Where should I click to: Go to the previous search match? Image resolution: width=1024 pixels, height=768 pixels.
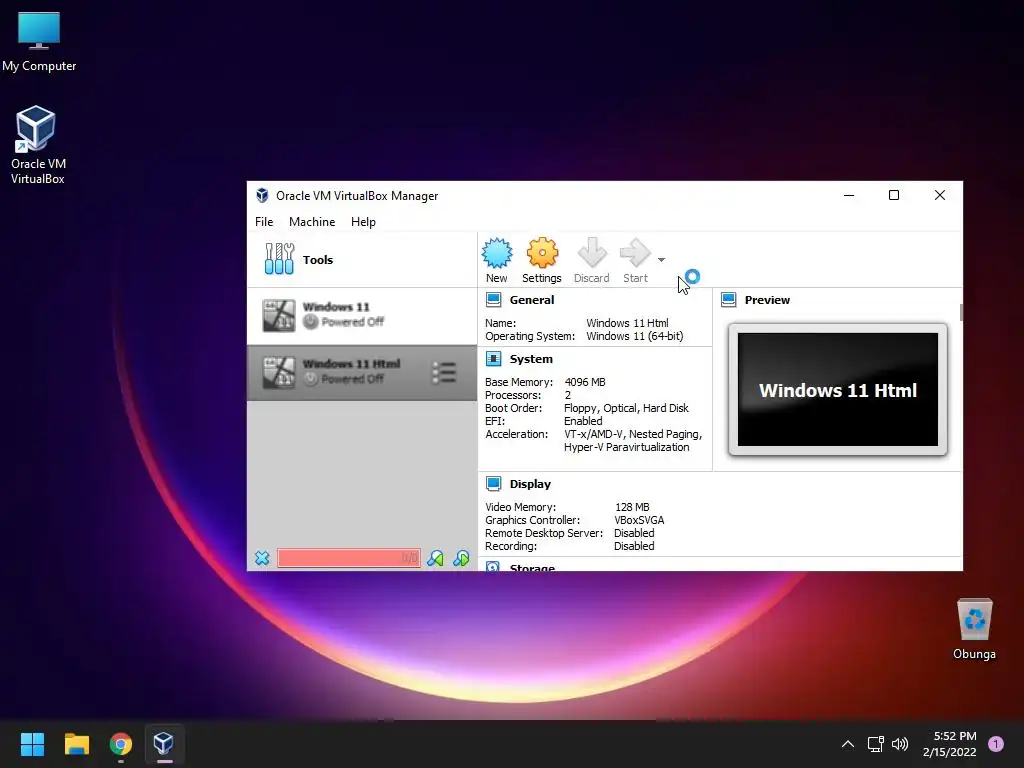click(436, 558)
